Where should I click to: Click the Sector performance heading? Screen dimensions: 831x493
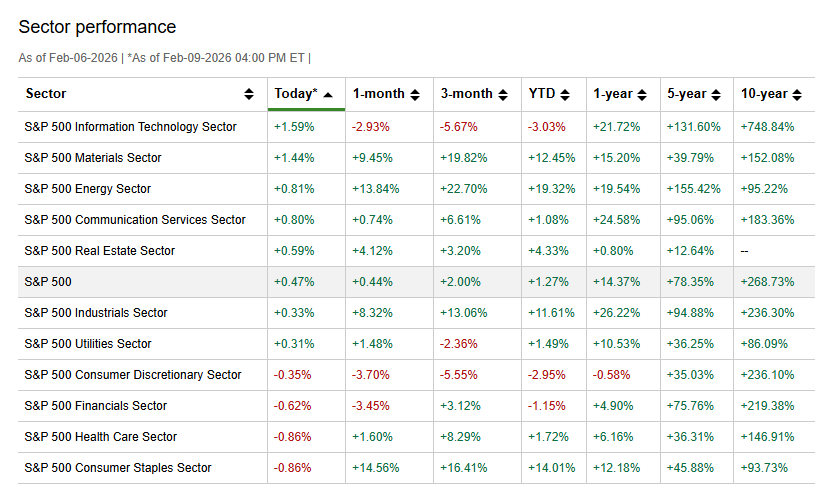coord(97,27)
